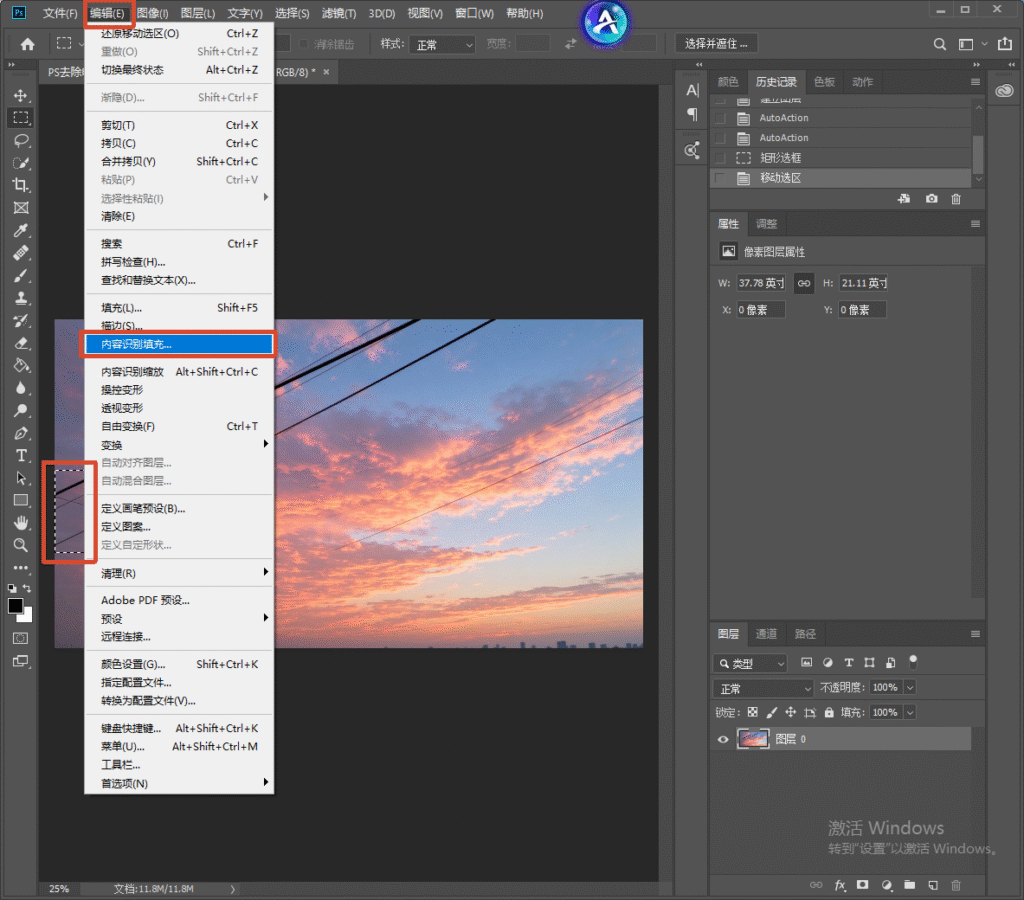Toggle the lock position button
Image resolution: width=1024 pixels, height=900 pixels.
pos(791,713)
